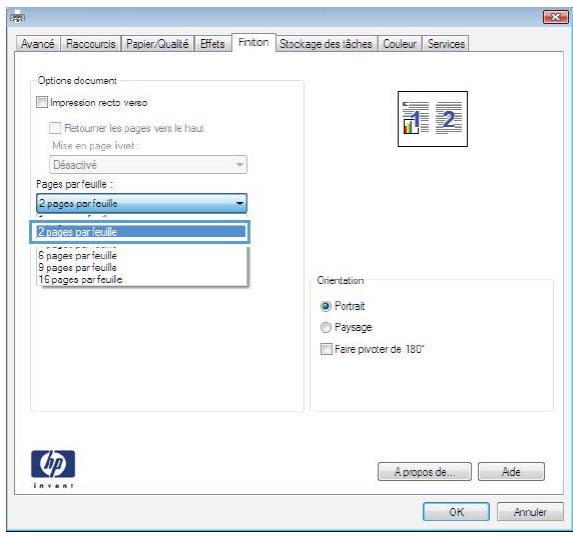Click the A propos de... button

(x=425, y=472)
